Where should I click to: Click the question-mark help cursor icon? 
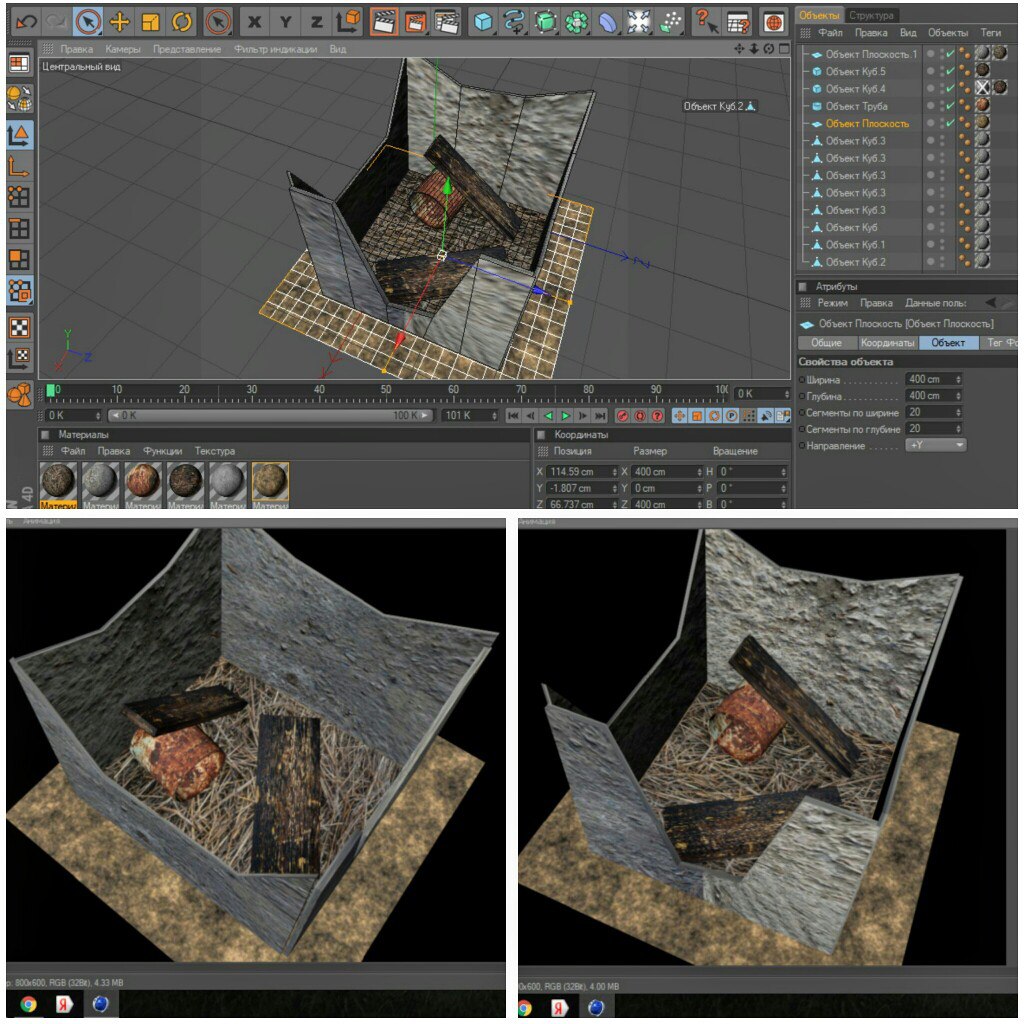pos(705,22)
